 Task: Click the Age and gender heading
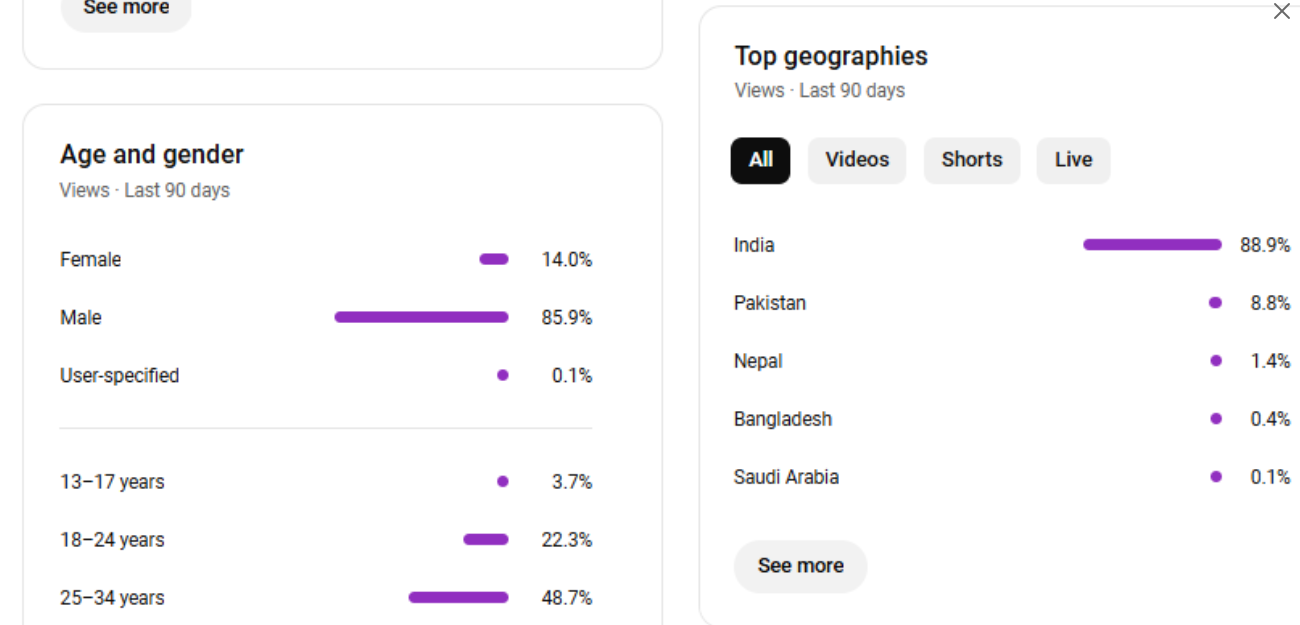(x=151, y=155)
